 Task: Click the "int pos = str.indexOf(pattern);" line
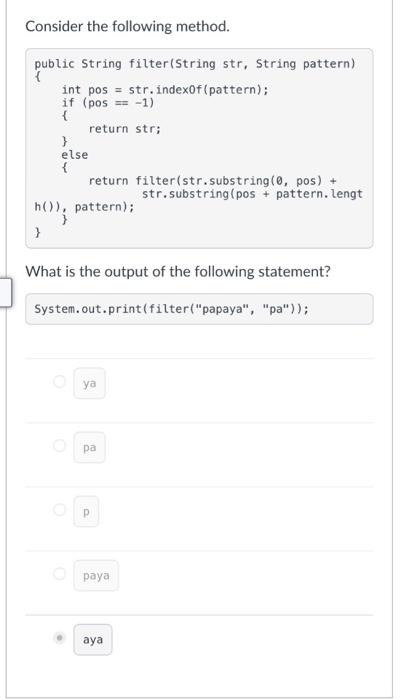[x=165, y=90]
